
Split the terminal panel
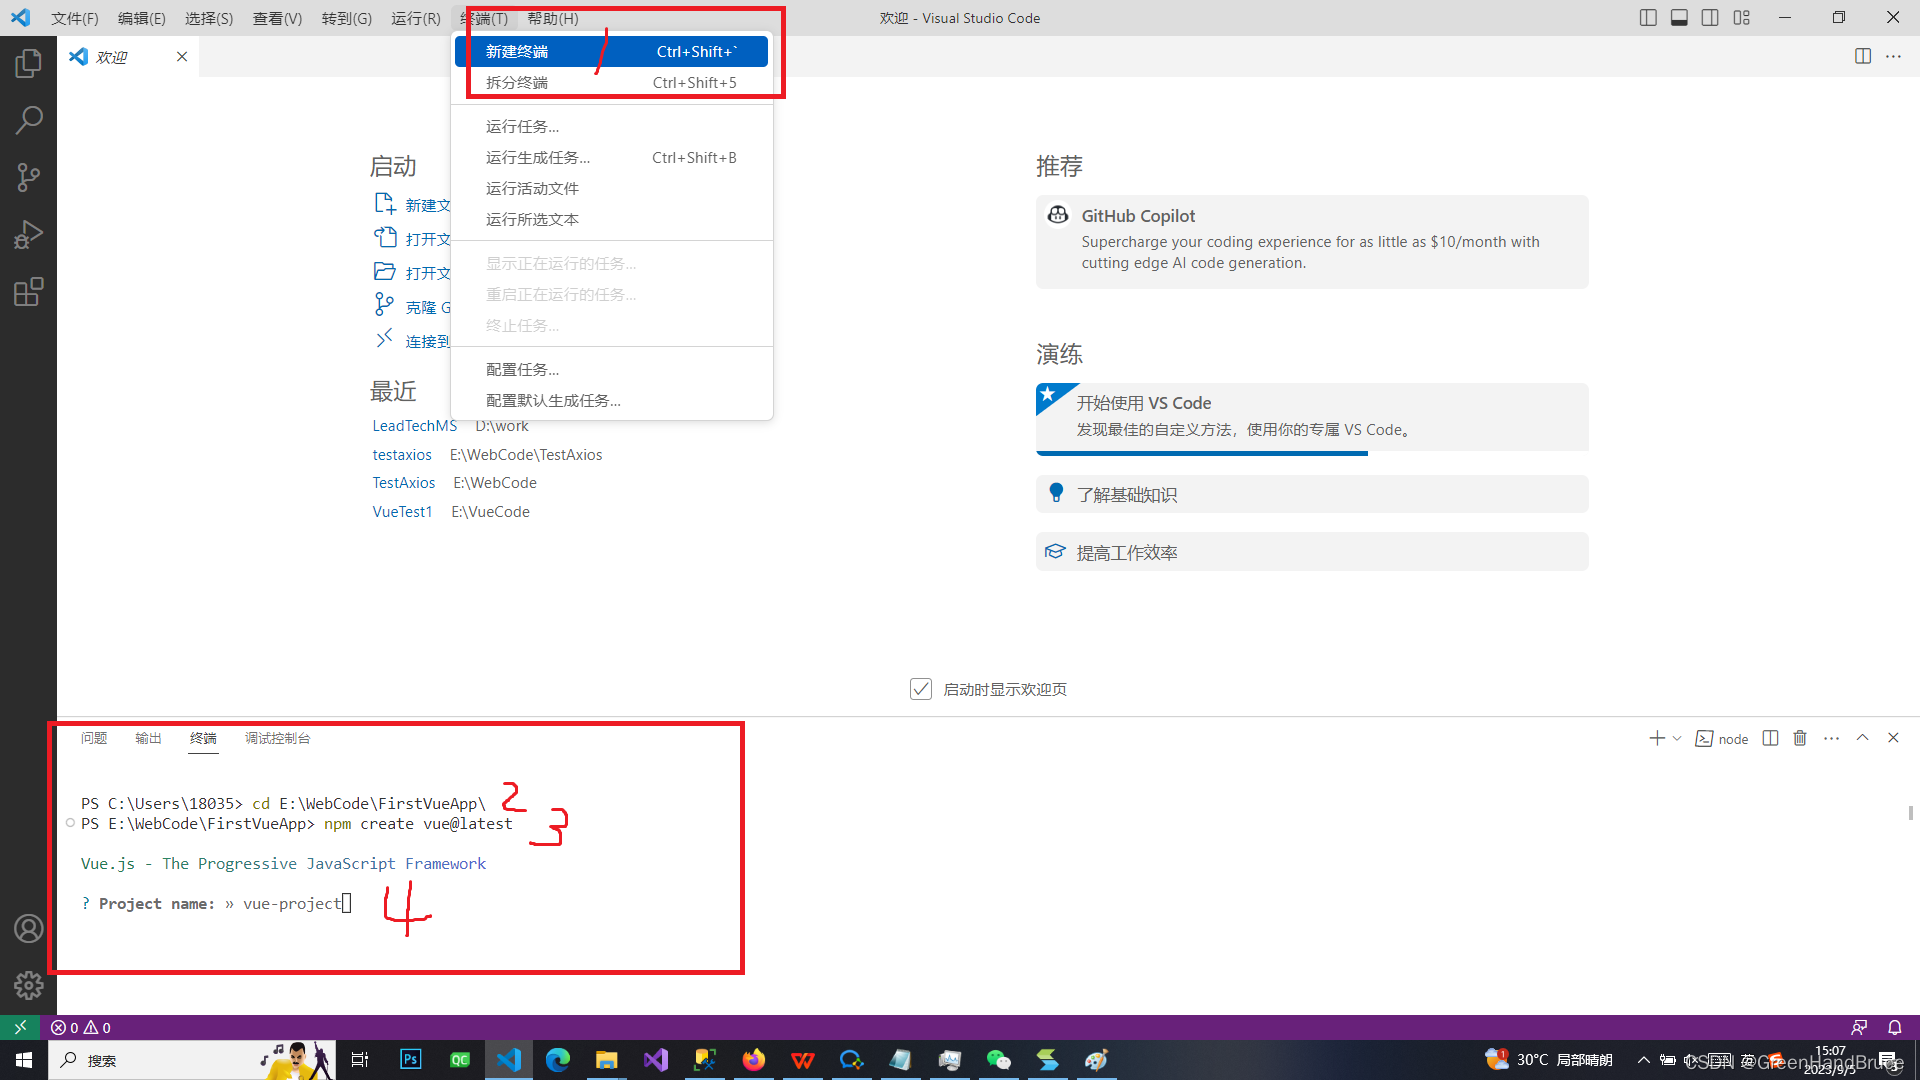pos(1770,738)
